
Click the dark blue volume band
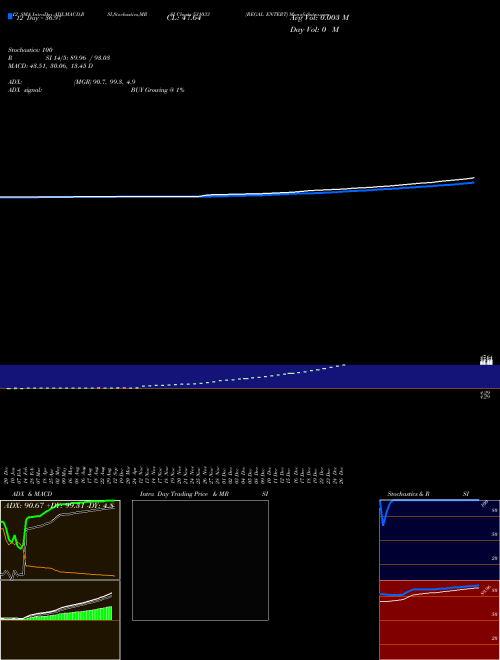tap(250, 376)
